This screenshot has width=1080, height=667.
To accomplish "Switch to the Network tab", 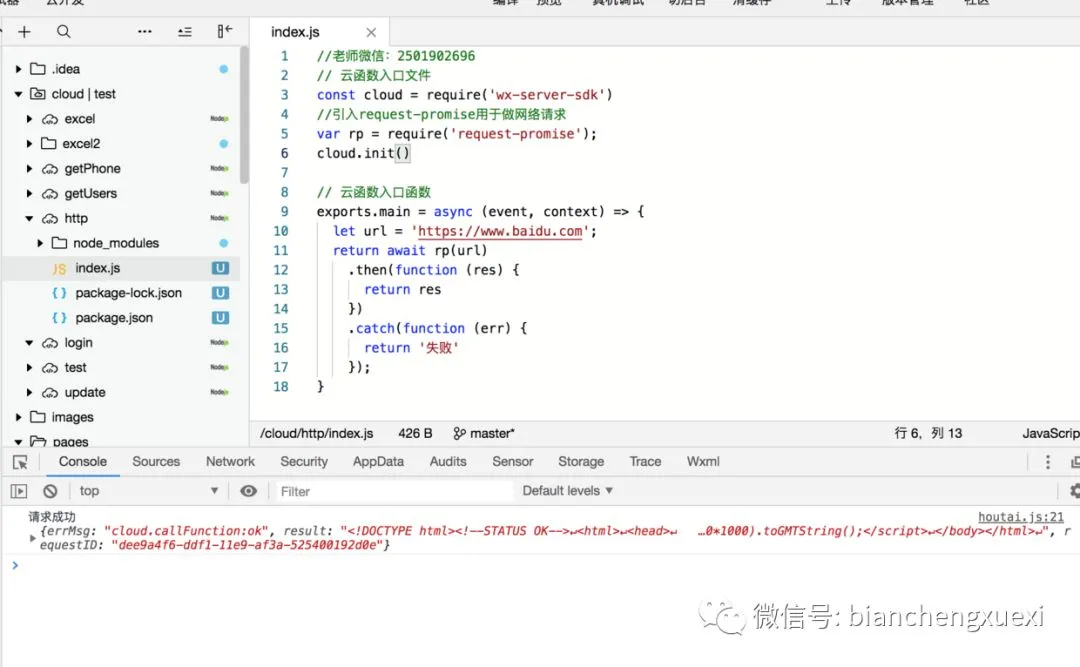I will click(230, 462).
